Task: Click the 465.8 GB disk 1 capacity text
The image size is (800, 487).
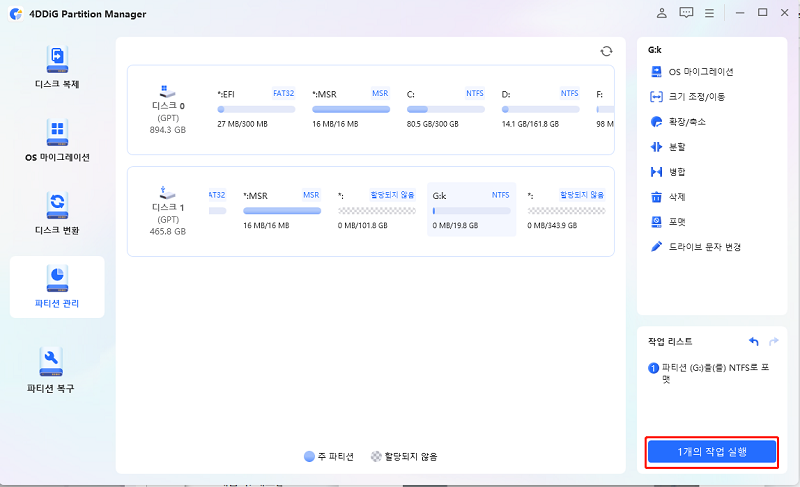Action: click(167, 232)
